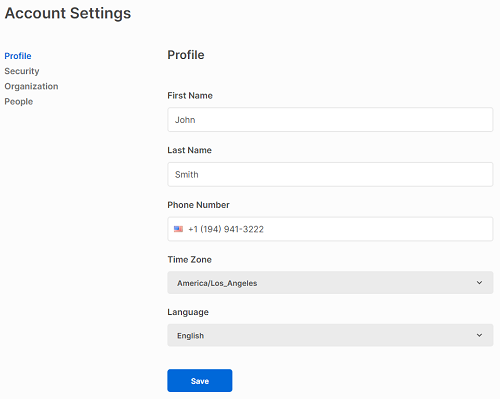Viewport: 500px width, 399px height.
Task: Save the profile changes
Action: 200,381
